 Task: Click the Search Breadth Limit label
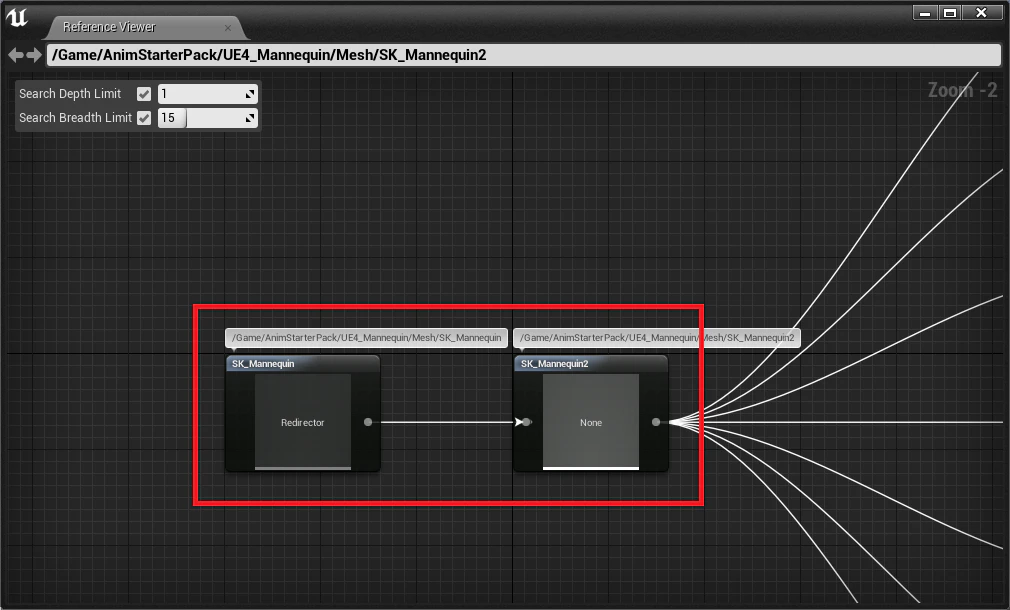(x=75, y=118)
